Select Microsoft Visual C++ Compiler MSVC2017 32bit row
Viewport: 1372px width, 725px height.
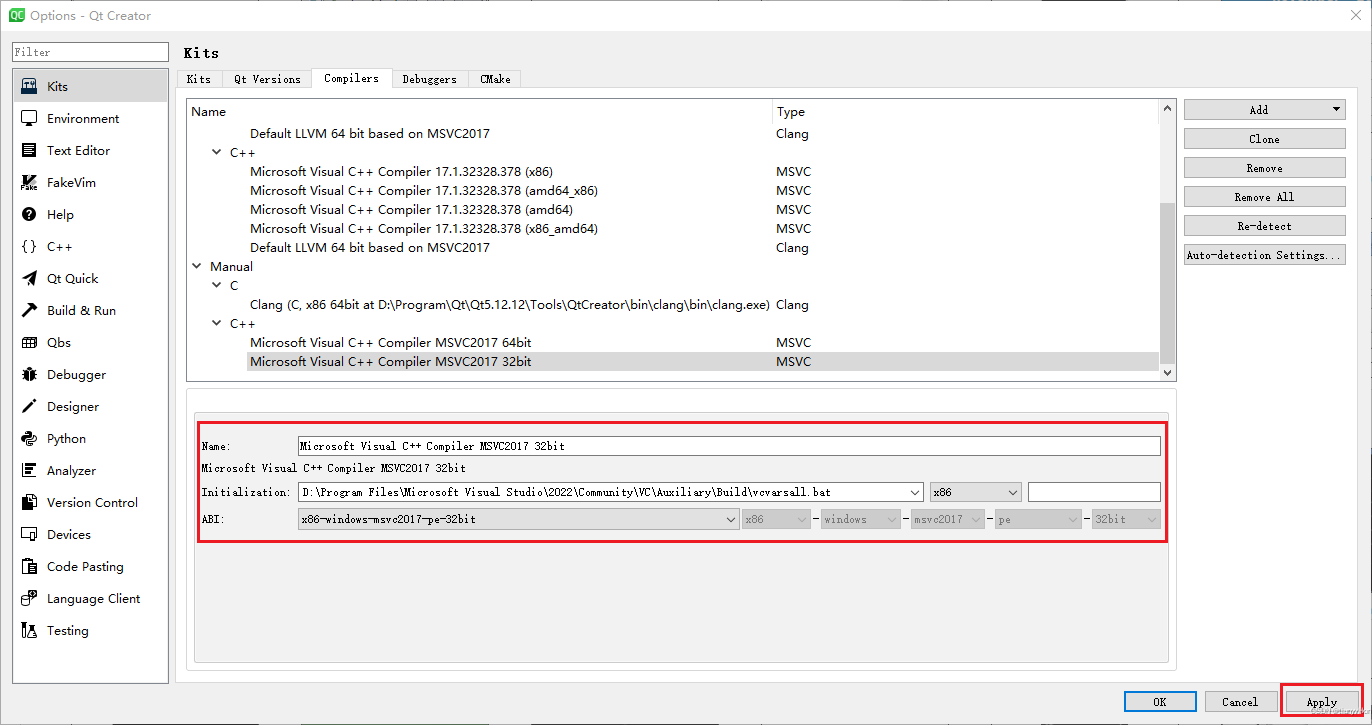point(702,362)
